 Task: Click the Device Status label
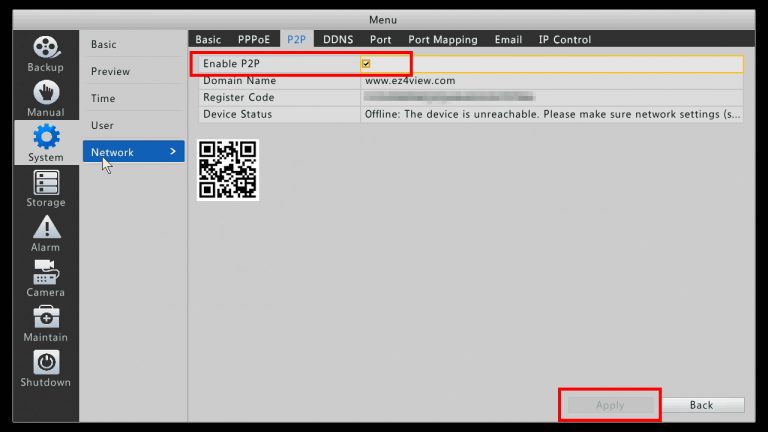click(x=238, y=114)
